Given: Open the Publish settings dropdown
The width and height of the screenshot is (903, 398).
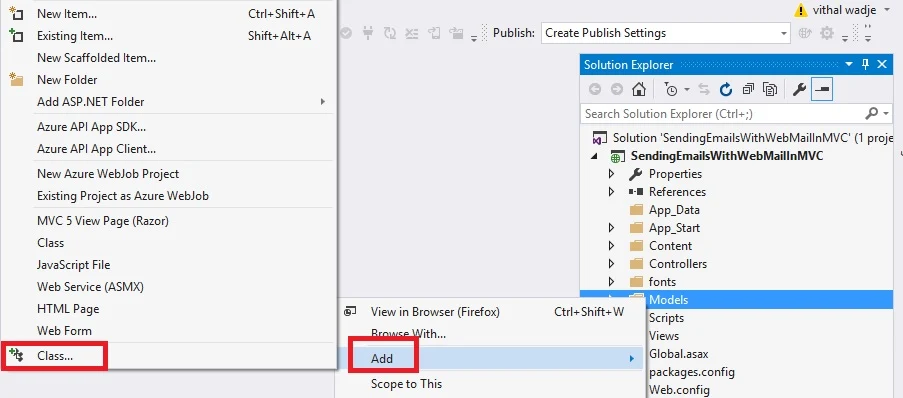Looking at the screenshot, I should (x=666, y=33).
